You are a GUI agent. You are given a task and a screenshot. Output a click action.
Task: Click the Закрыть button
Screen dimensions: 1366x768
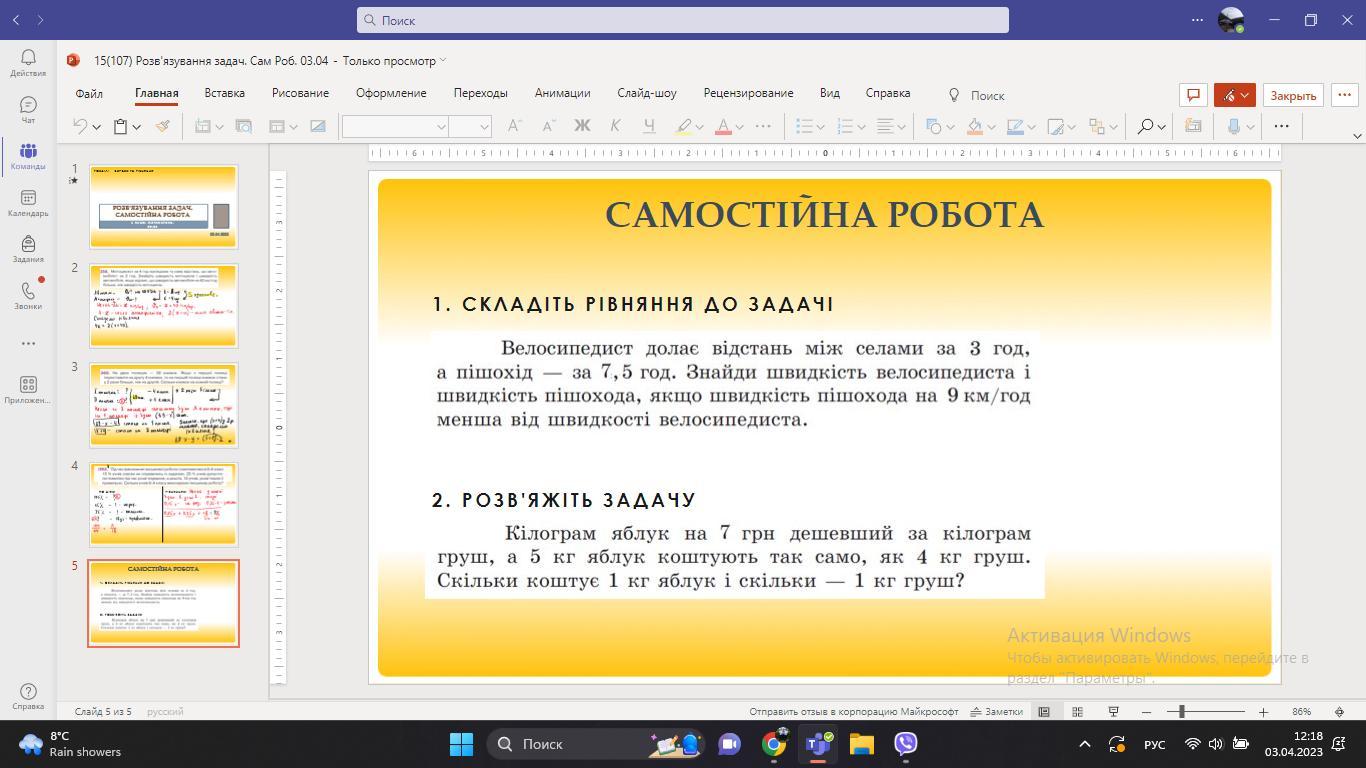(x=1293, y=95)
